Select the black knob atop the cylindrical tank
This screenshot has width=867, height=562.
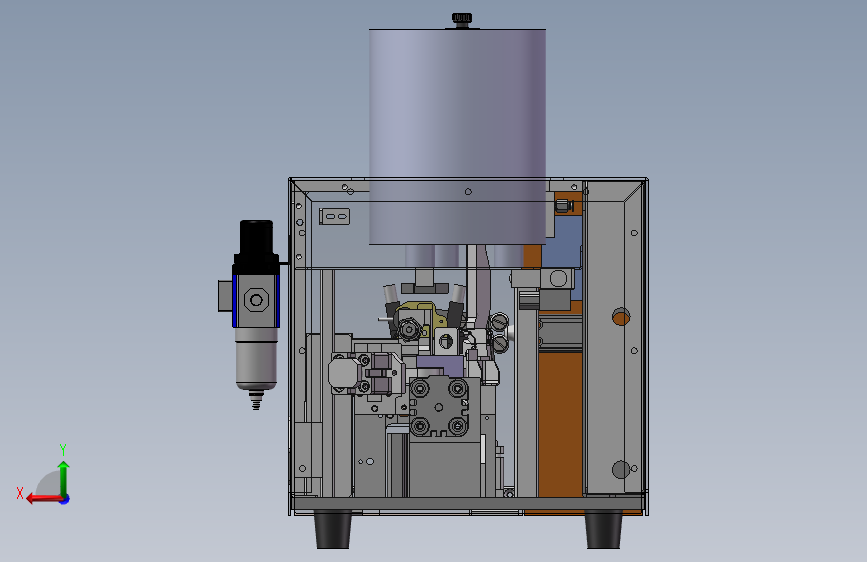[462, 20]
